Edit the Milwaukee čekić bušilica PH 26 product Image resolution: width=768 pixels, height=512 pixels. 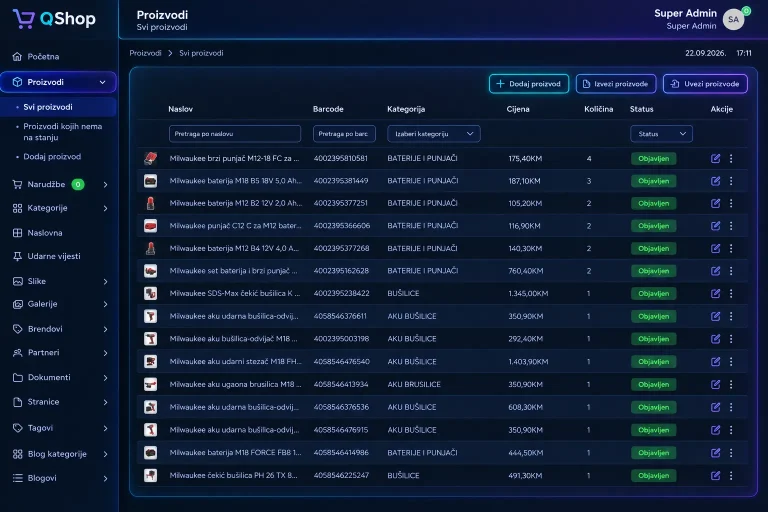click(x=715, y=475)
